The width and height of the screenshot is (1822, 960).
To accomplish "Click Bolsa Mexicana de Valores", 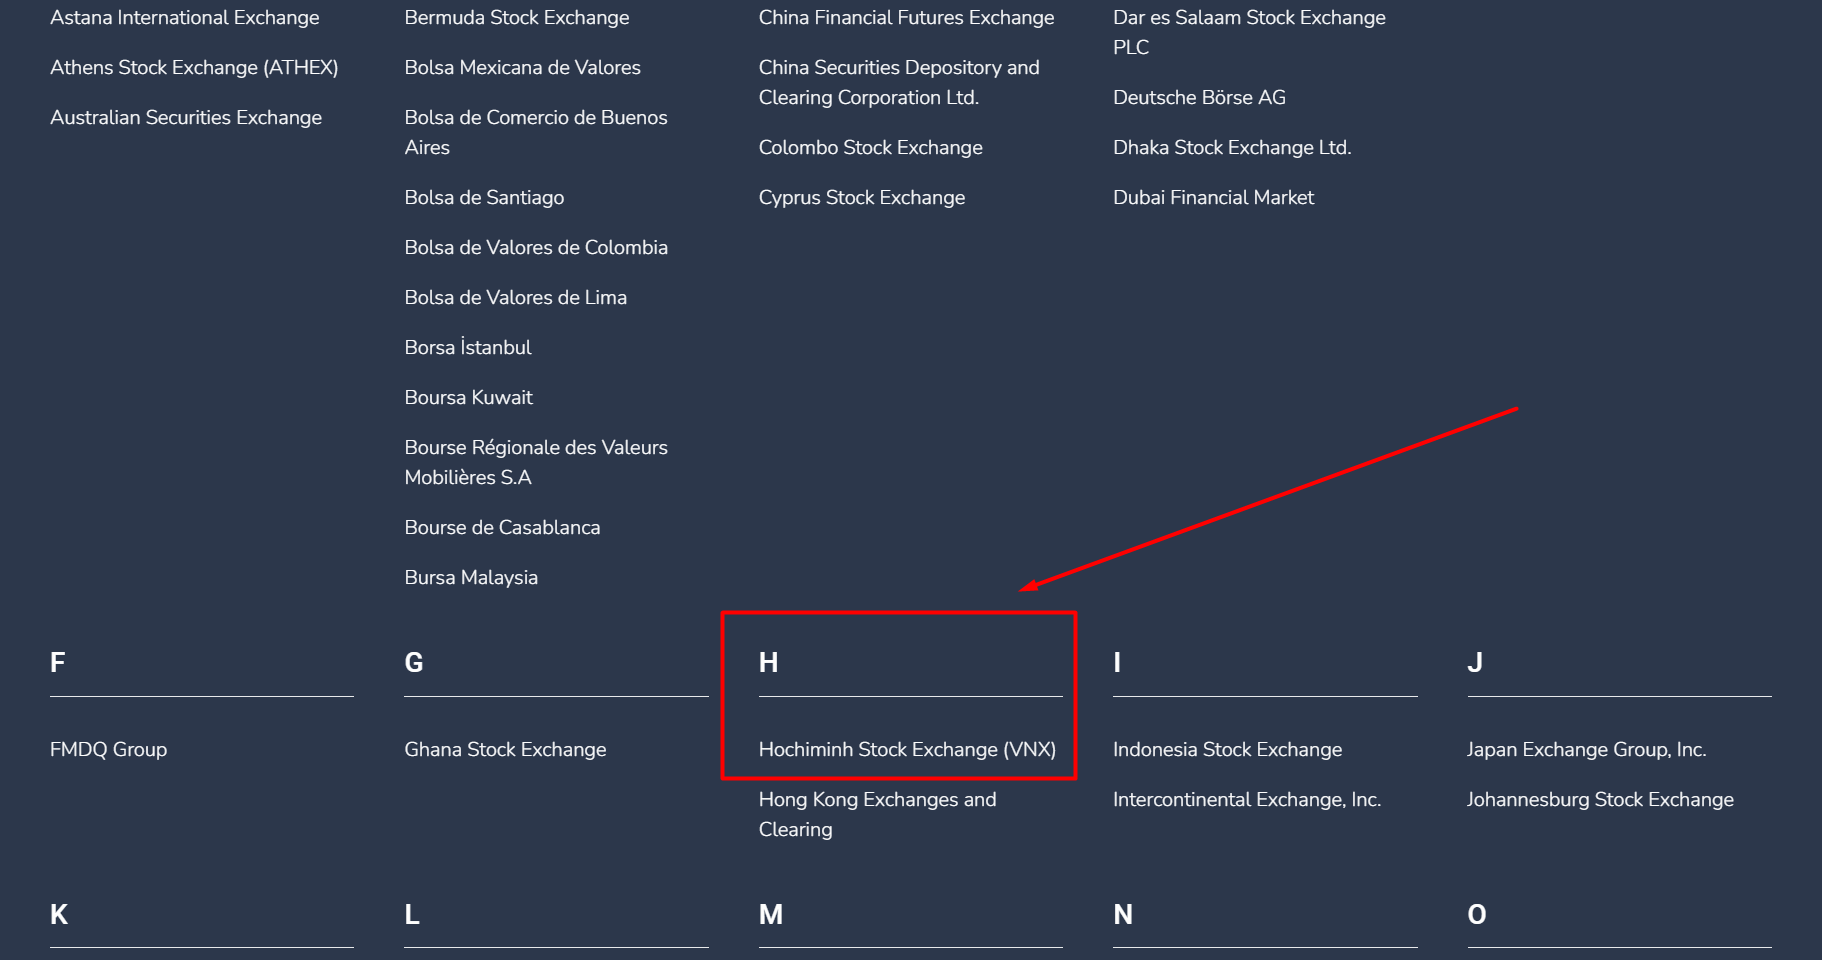I will click(x=522, y=67).
